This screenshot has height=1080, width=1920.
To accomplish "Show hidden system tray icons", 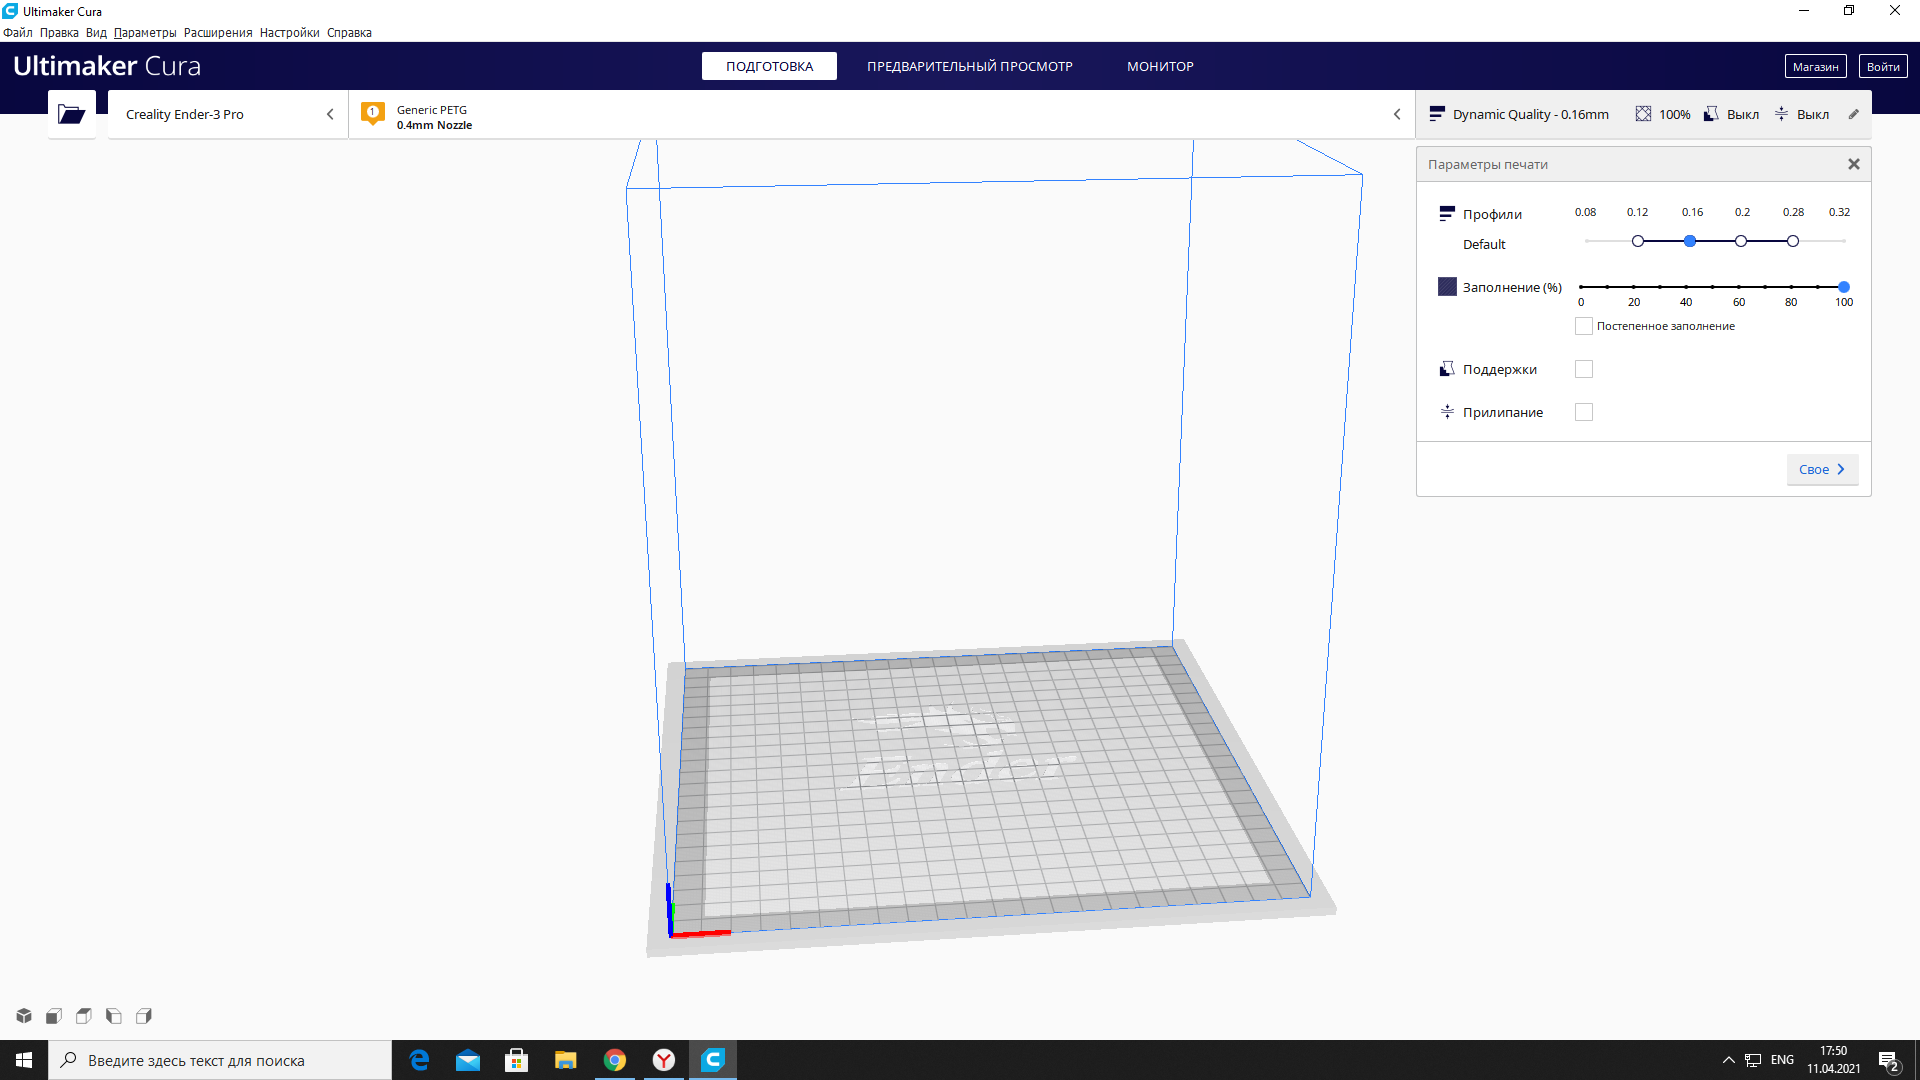I will [x=1728, y=1060].
